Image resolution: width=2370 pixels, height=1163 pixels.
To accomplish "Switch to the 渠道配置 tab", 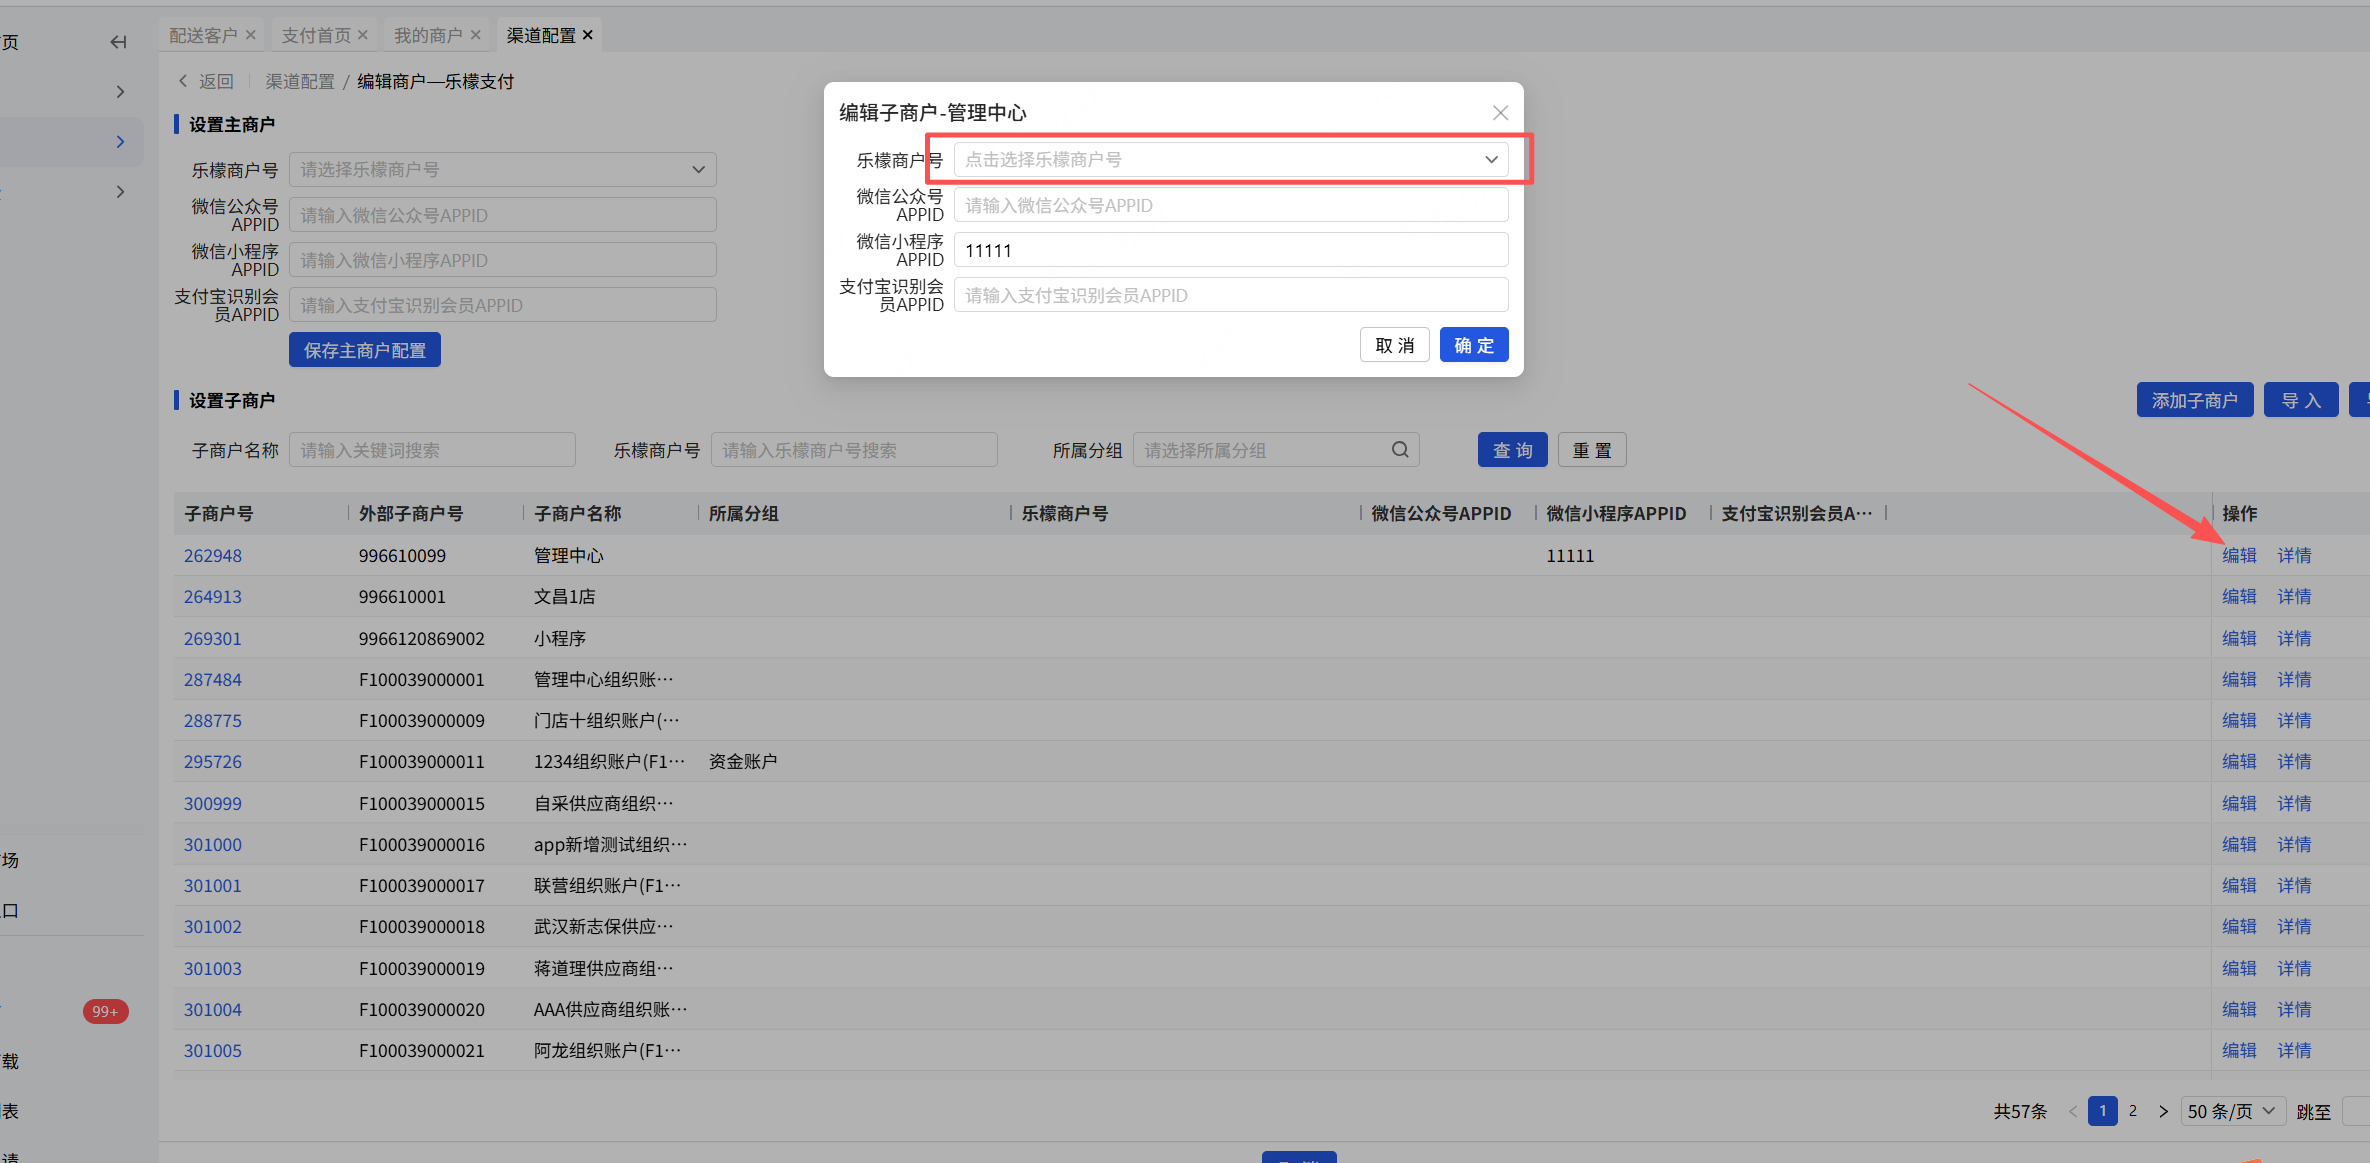I will (541, 35).
